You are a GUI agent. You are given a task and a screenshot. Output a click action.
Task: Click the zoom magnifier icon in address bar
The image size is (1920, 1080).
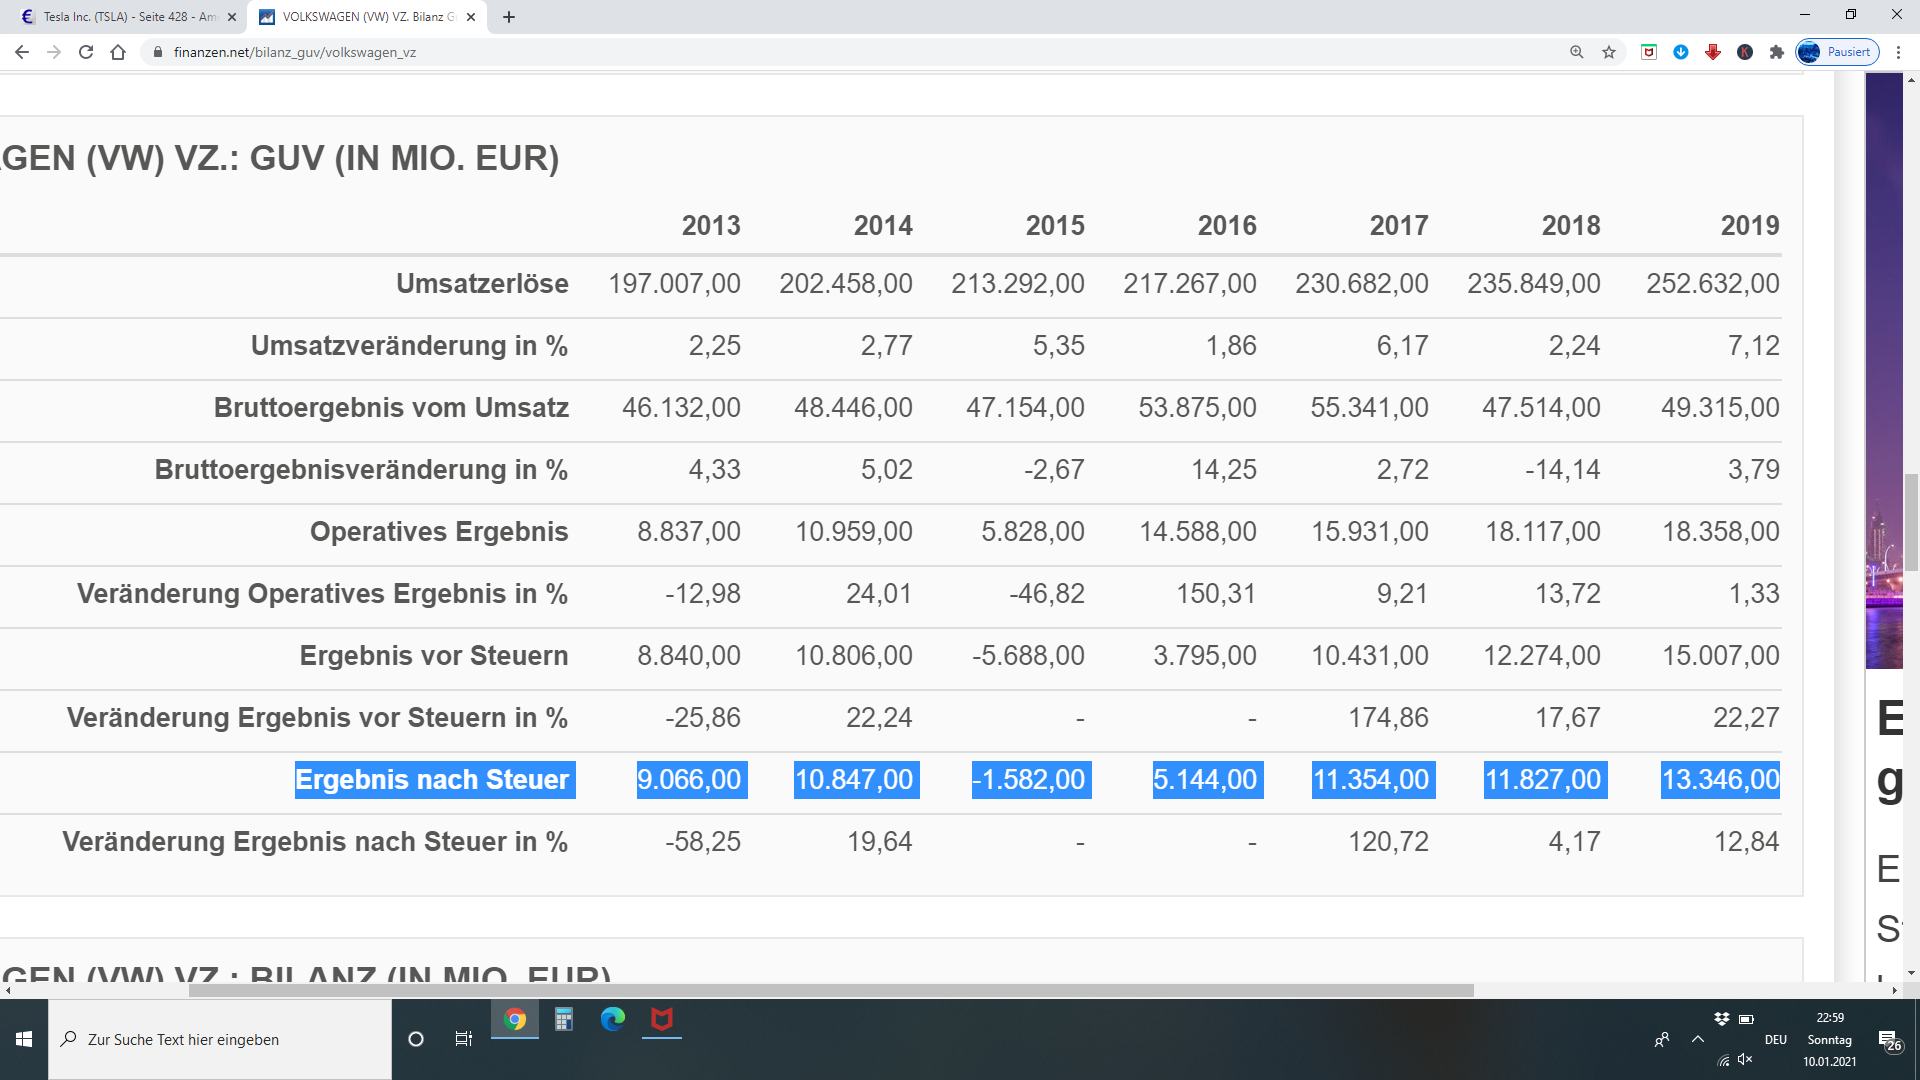[1576, 52]
